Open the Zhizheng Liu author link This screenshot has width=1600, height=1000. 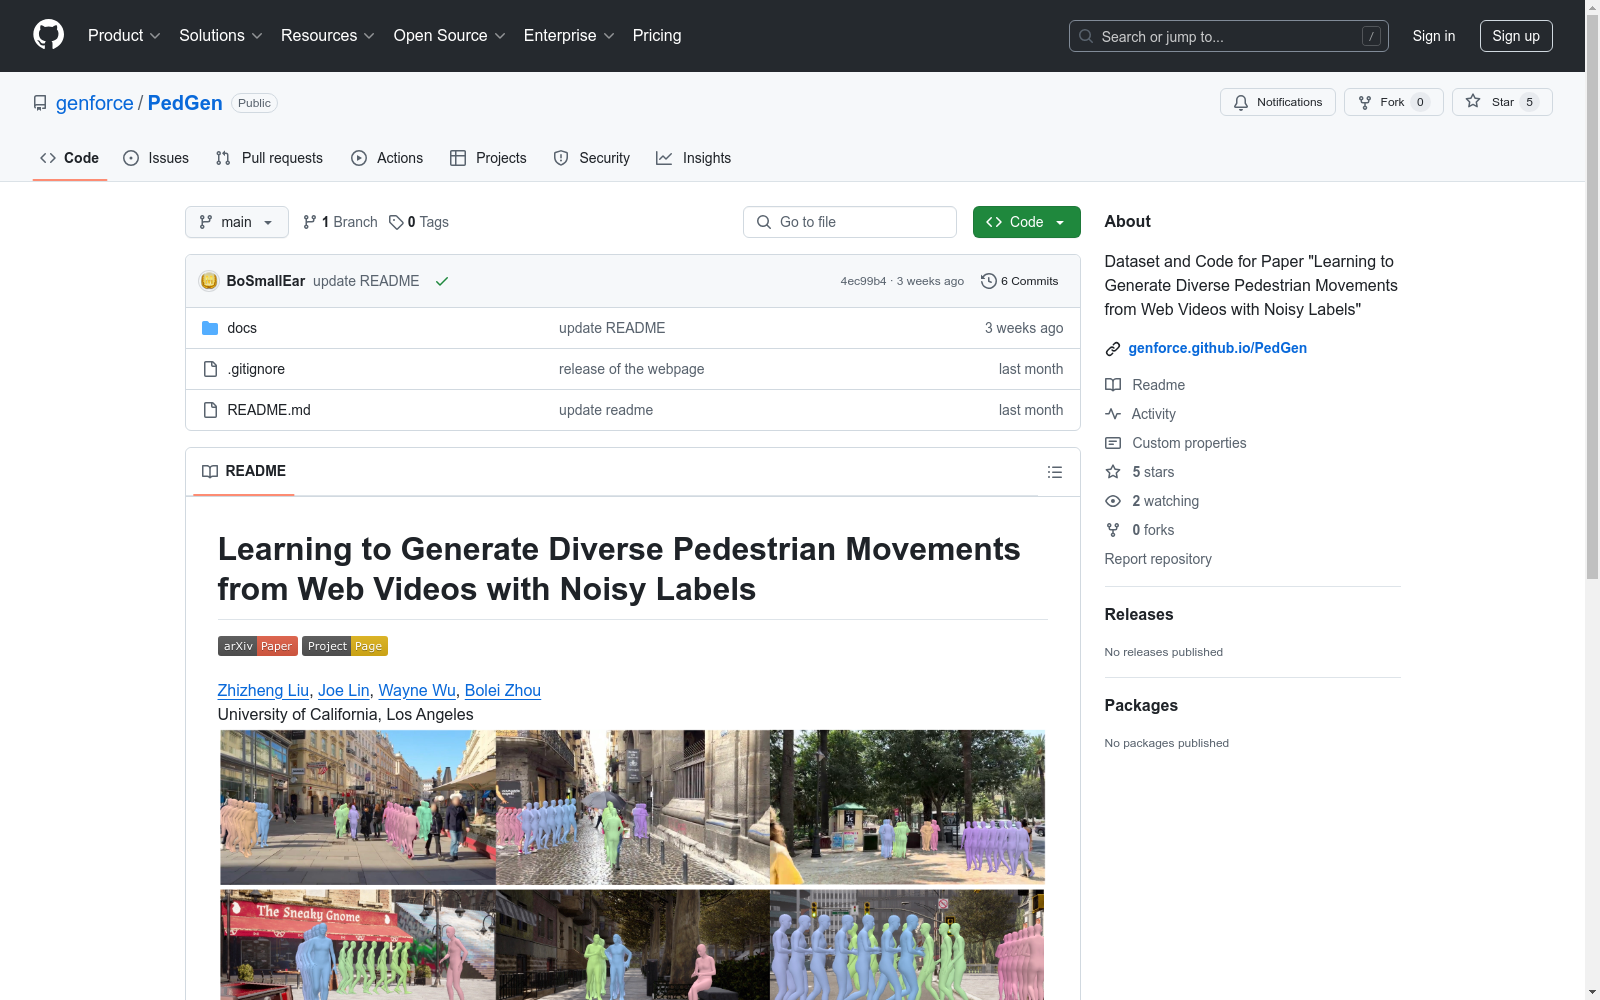(264, 690)
